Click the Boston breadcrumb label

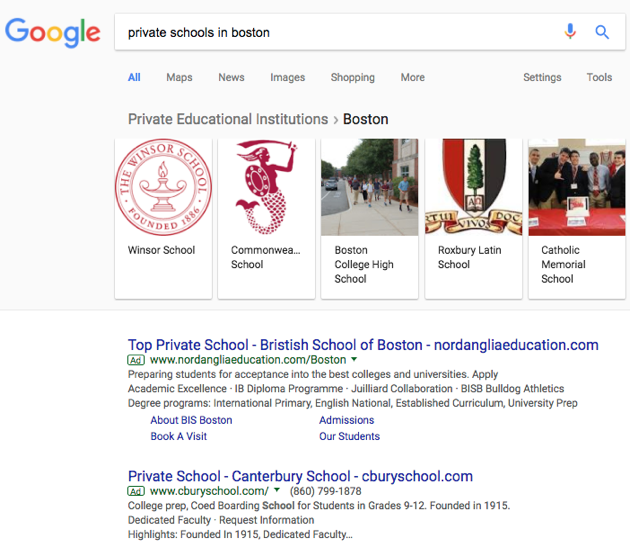point(366,119)
